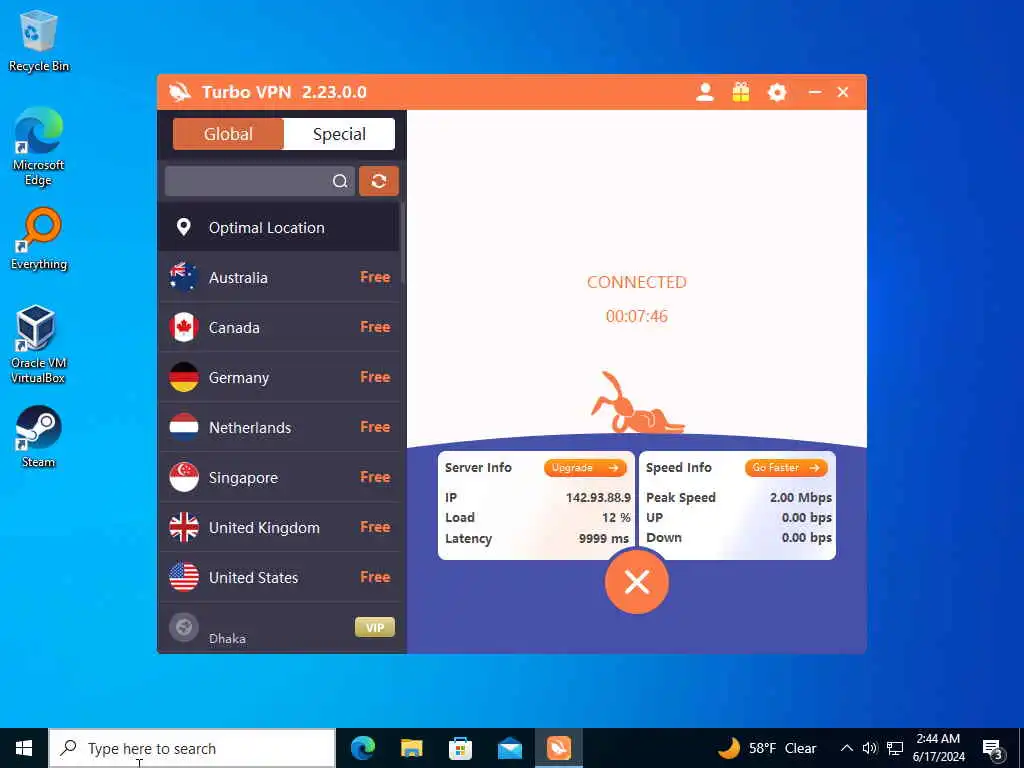
Task: Select the Oracle VM VirtualBox desktop shortcut
Action: (38, 344)
